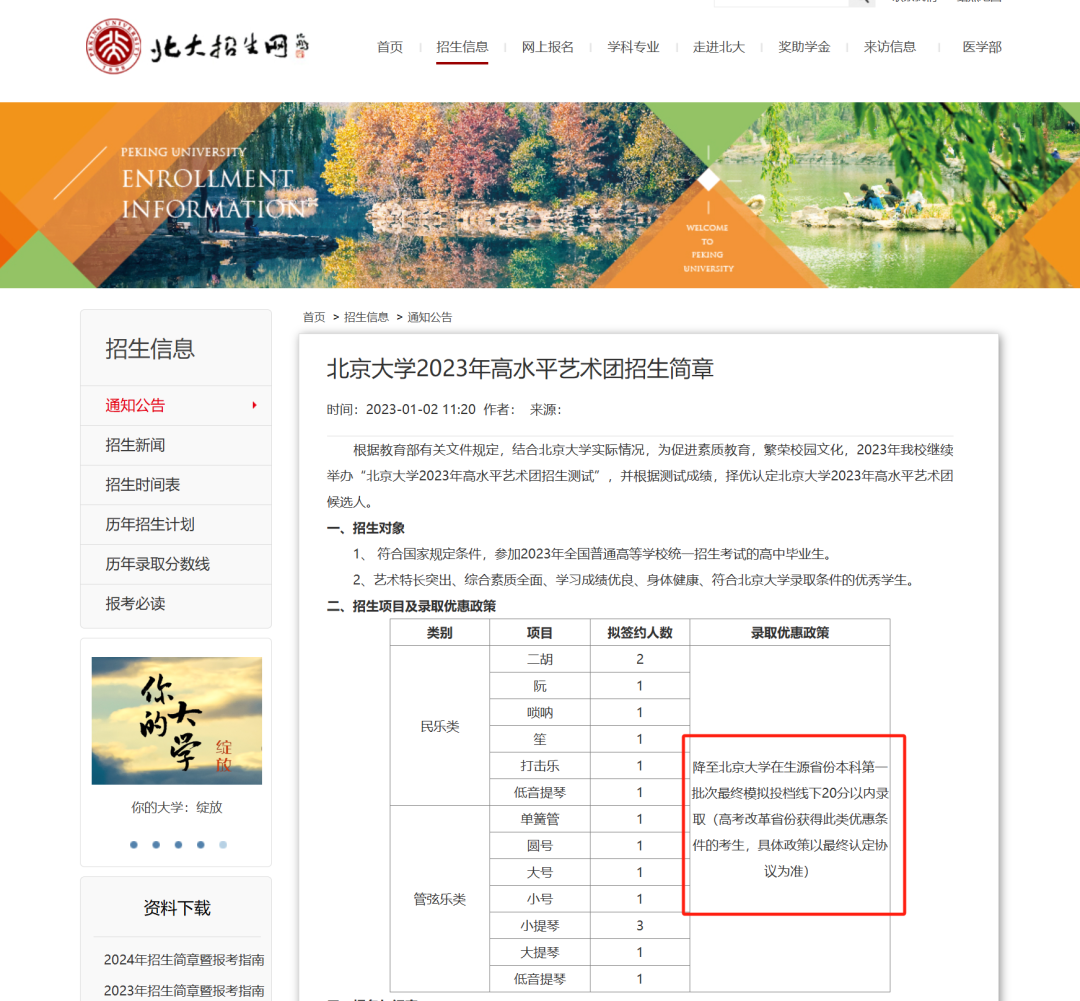
Task: Open 招生新闻 in the sidebar
Action: pyautogui.click(x=176, y=445)
